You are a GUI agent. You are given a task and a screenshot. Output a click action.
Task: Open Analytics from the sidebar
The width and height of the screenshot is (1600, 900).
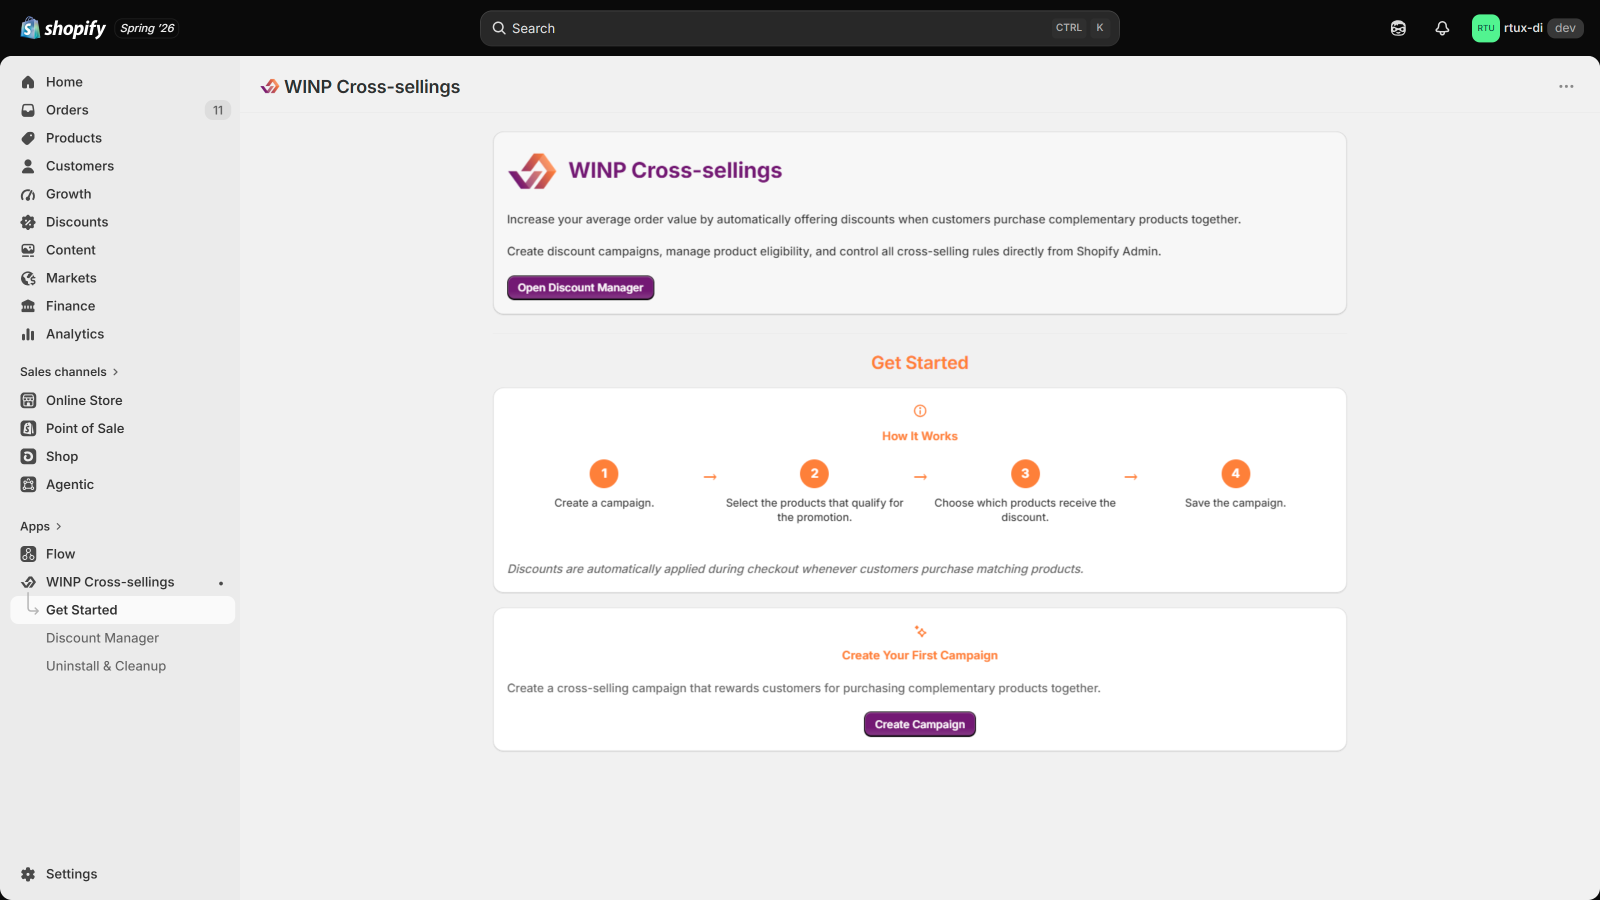(x=75, y=334)
